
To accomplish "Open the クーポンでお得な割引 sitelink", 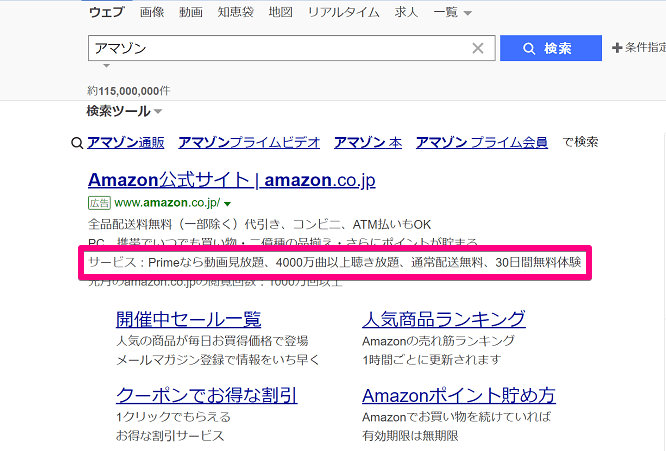I will (x=206, y=395).
